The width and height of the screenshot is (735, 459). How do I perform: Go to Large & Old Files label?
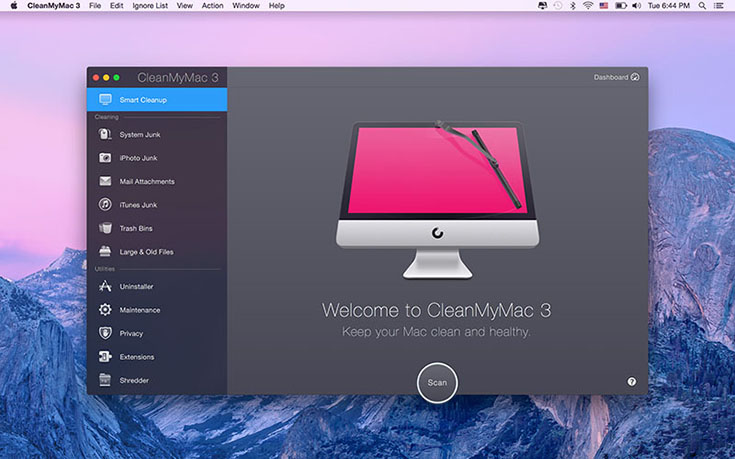click(x=146, y=252)
